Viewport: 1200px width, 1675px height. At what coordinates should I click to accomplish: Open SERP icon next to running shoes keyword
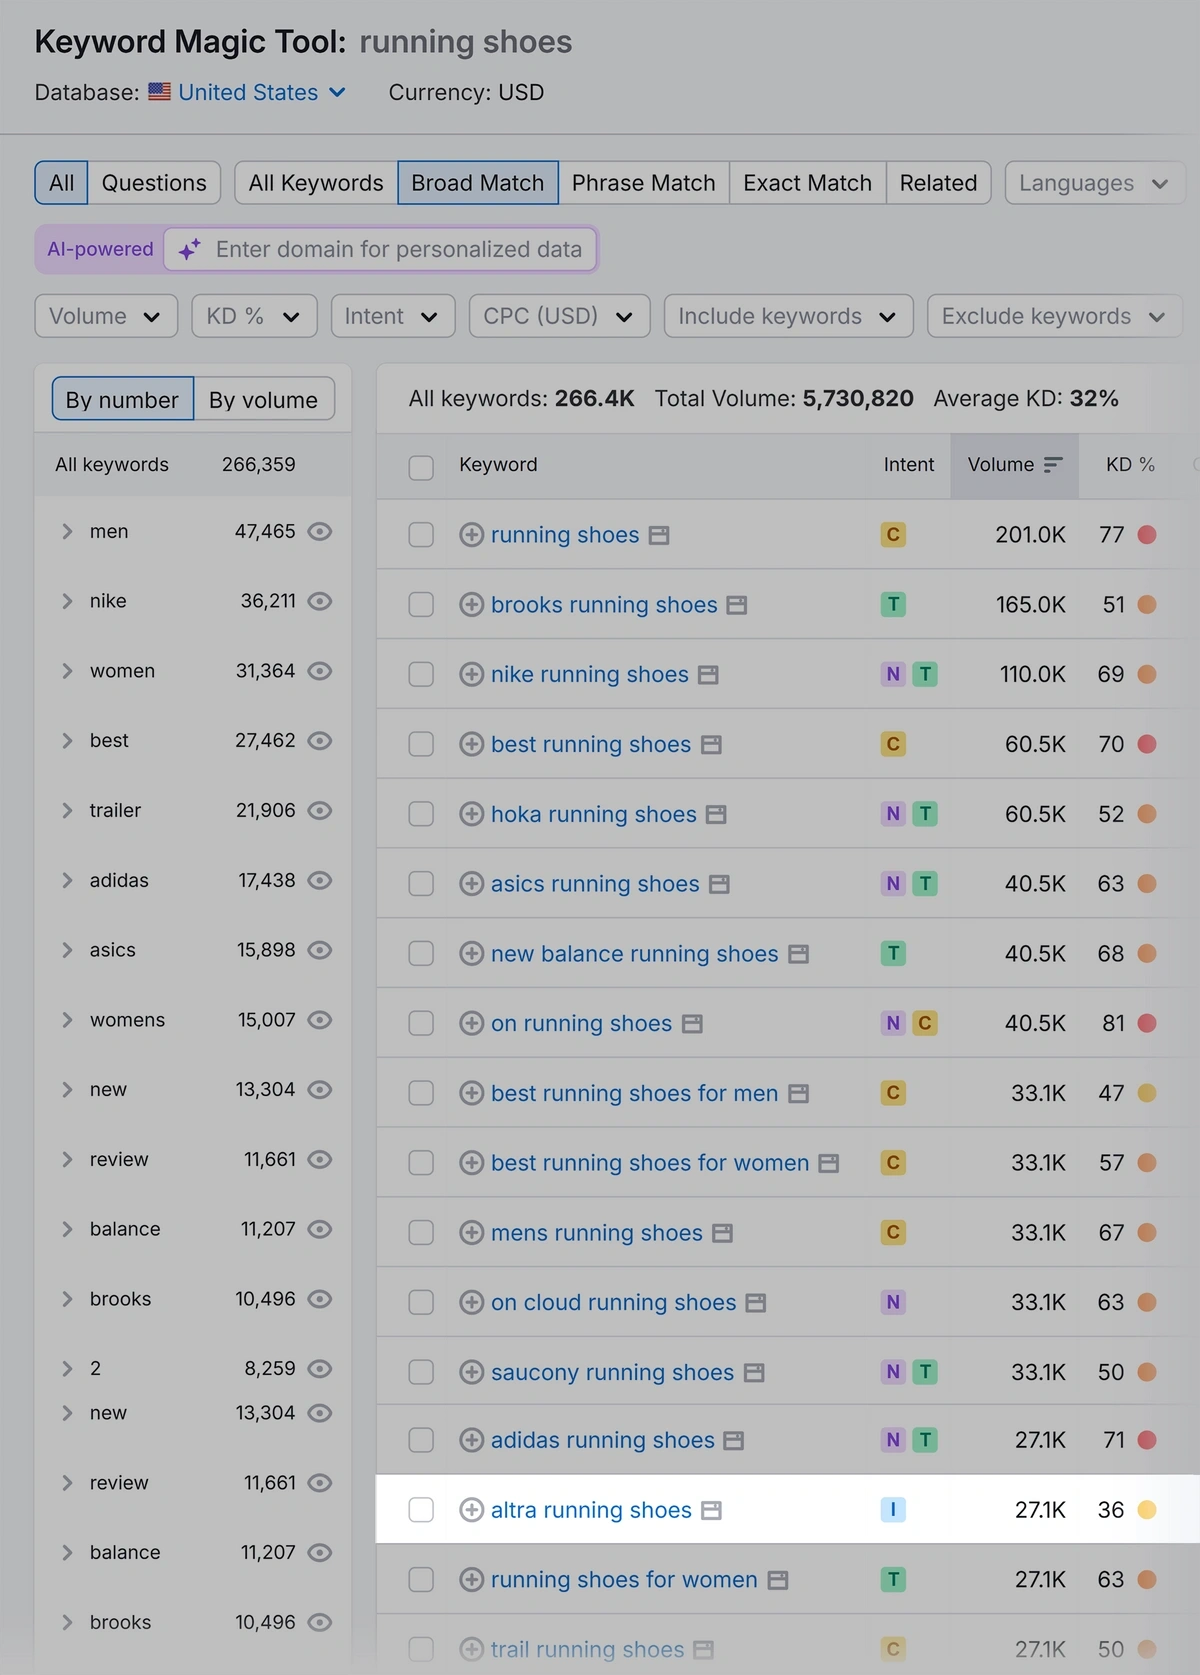(x=659, y=536)
